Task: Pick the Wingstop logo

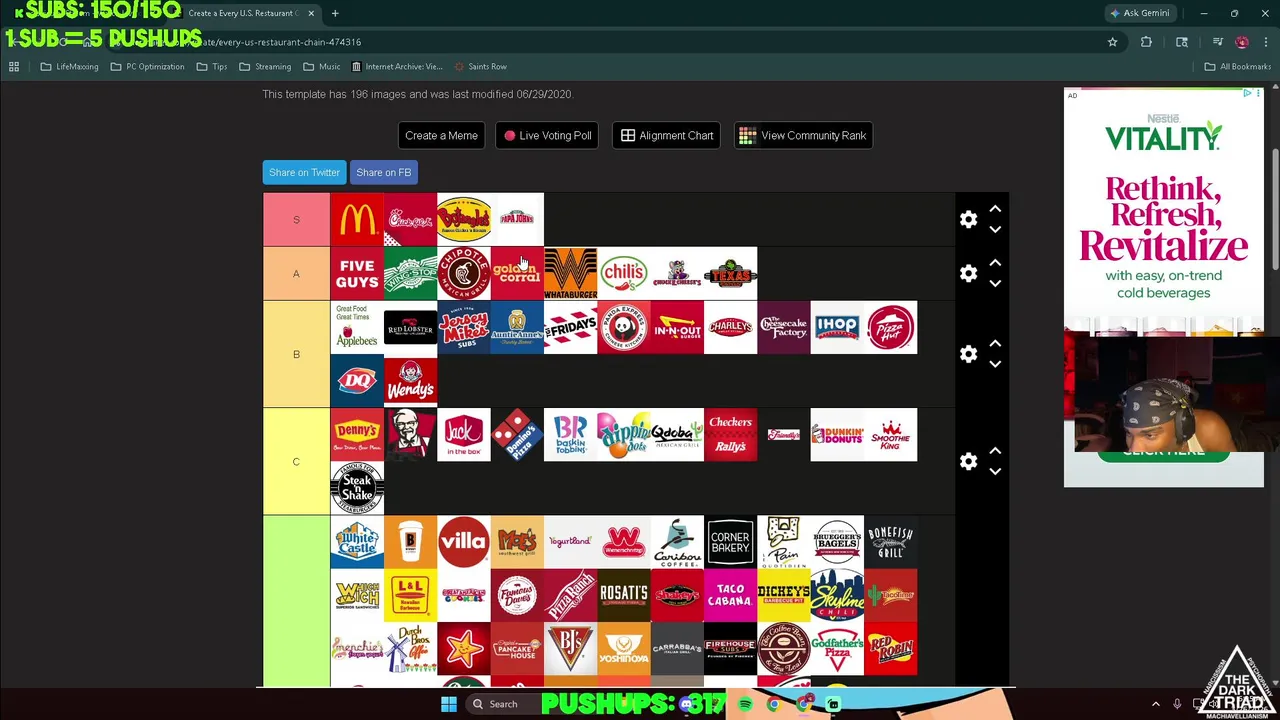Action: coord(410,273)
